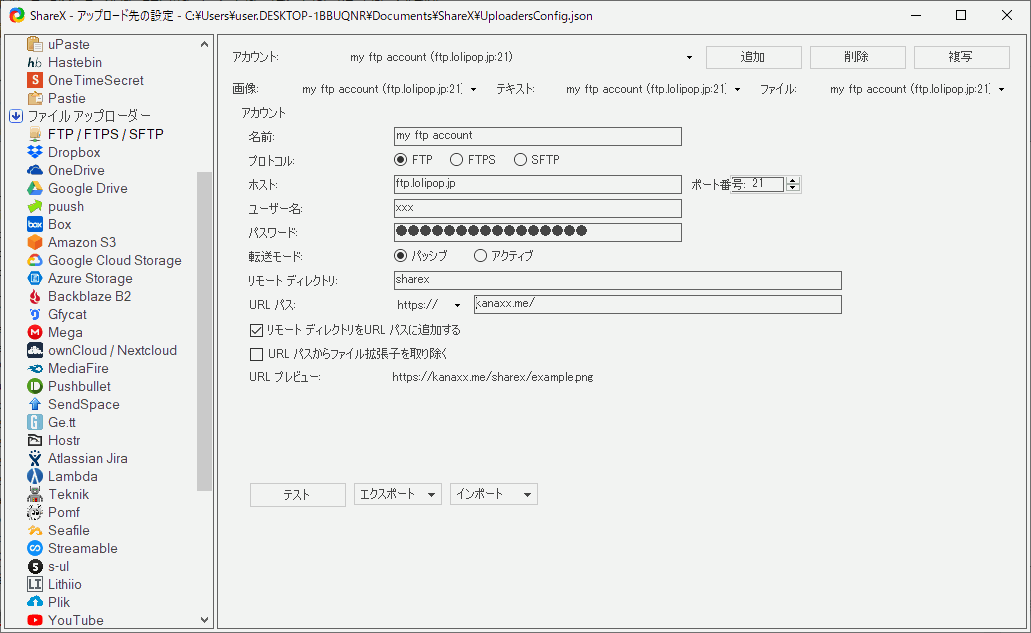Viewport: 1031px width, 633px height.
Task: Click the puush icon
Action: point(35,206)
